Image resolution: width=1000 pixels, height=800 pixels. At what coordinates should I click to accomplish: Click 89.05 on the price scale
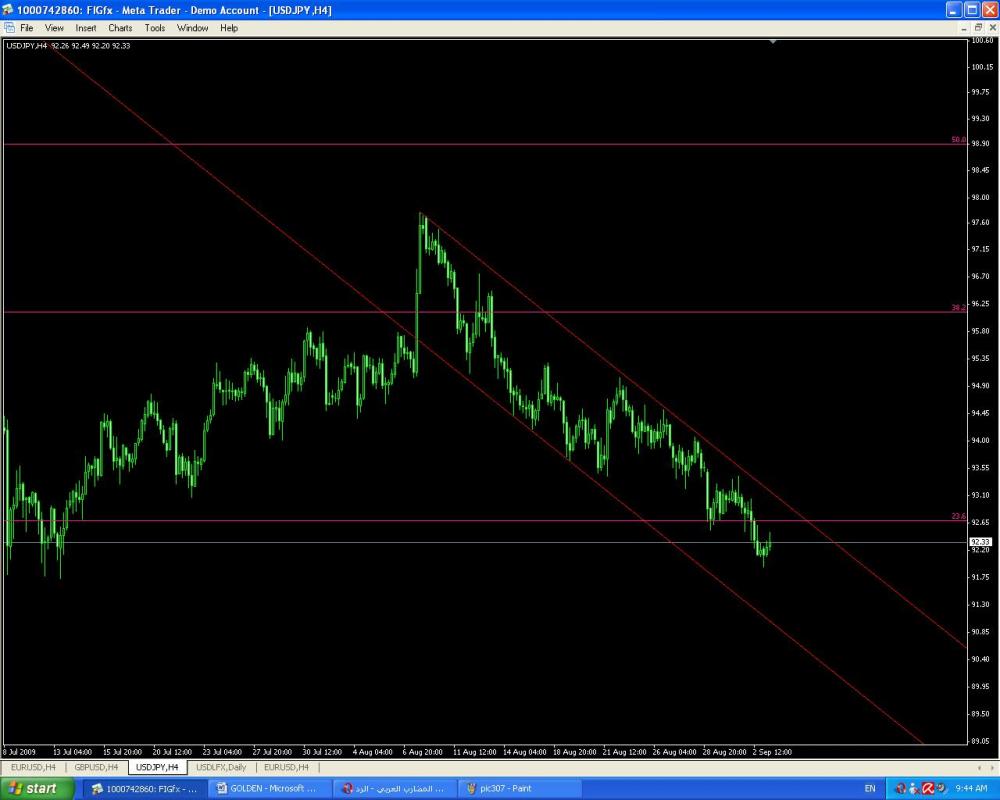980,741
